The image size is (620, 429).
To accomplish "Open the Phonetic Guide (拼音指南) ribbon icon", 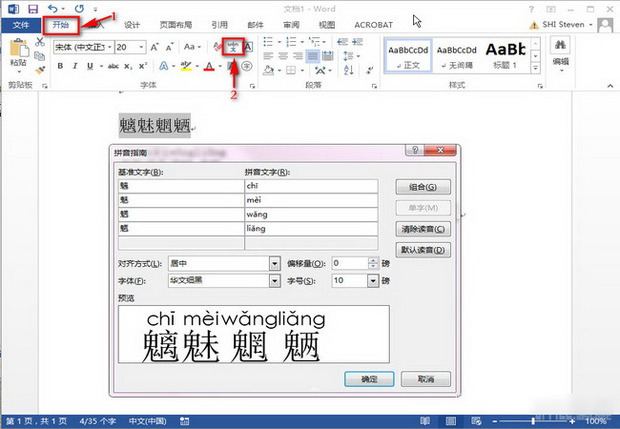I will coord(233,47).
